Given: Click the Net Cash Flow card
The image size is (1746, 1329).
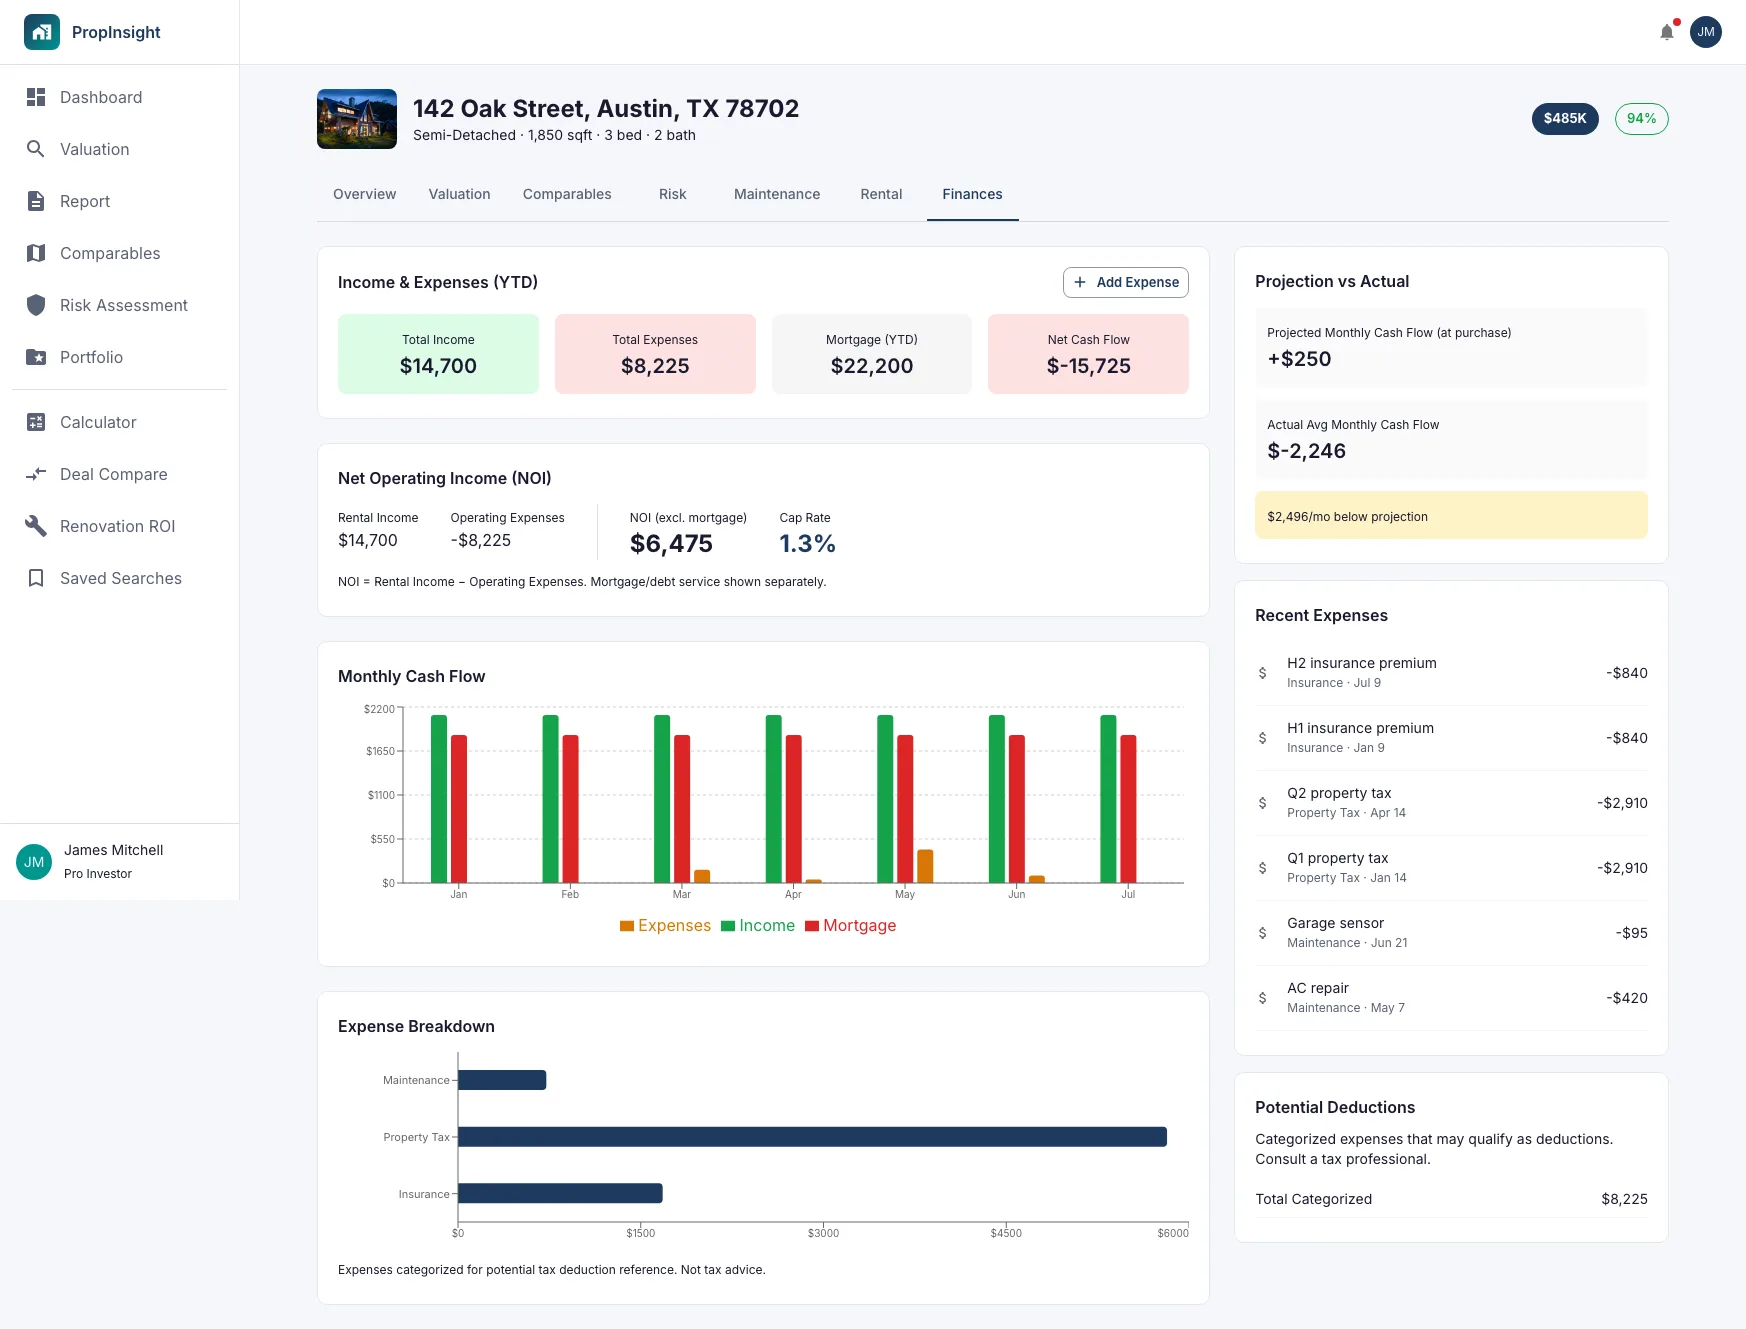Looking at the screenshot, I should (x=1088, y=354).
